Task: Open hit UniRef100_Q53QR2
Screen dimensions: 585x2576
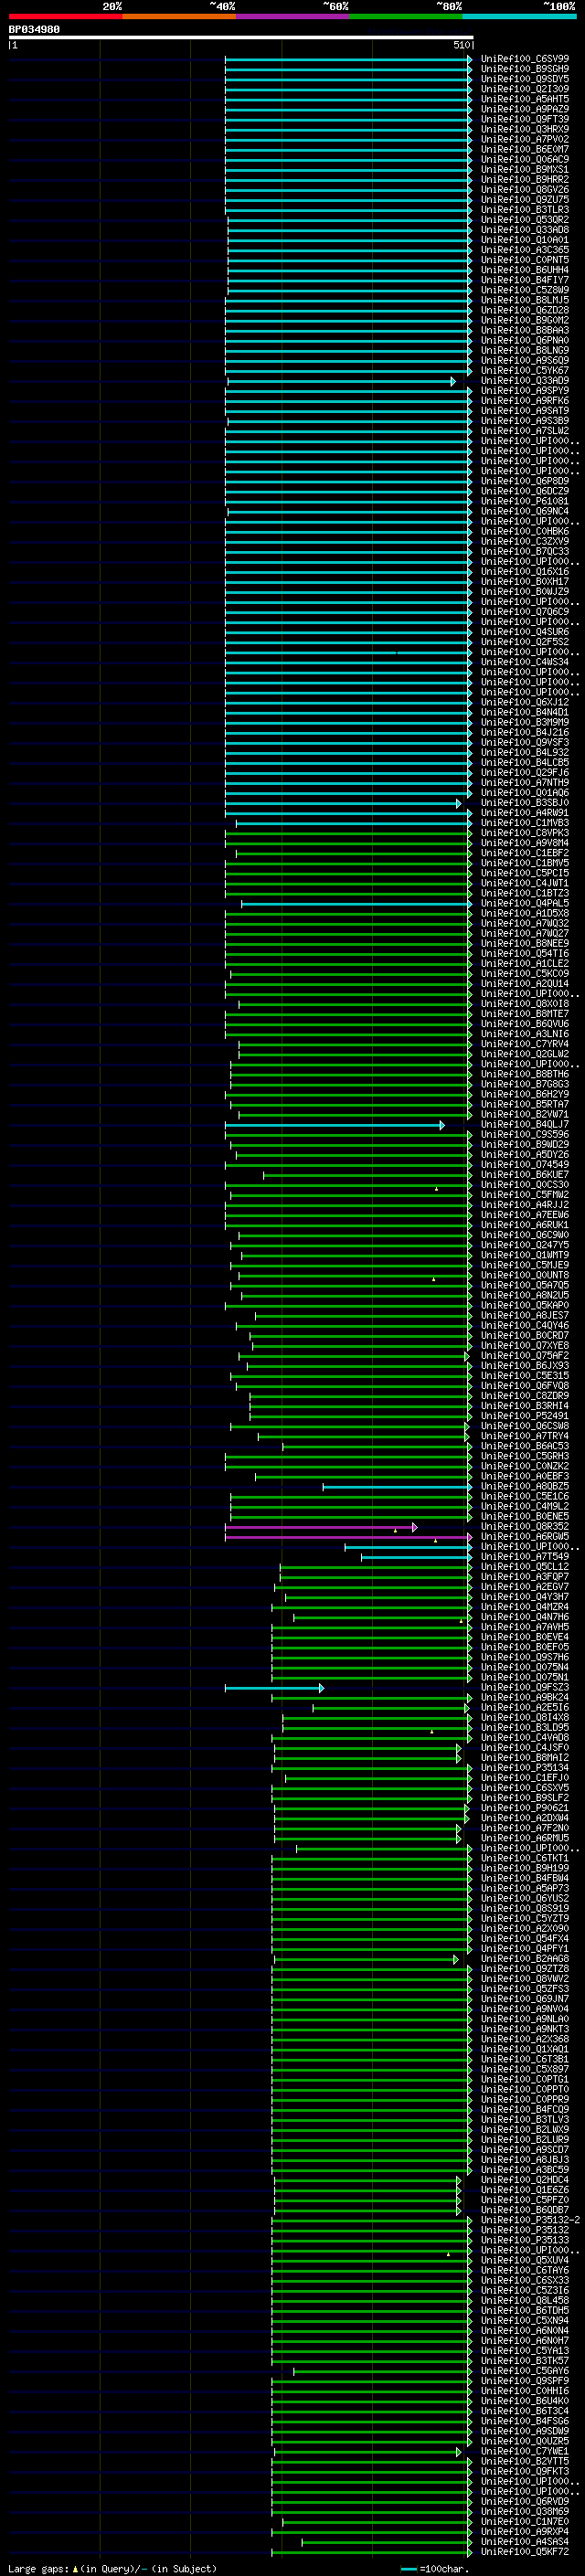Action: pyautogui.click(x=524, y=220)
